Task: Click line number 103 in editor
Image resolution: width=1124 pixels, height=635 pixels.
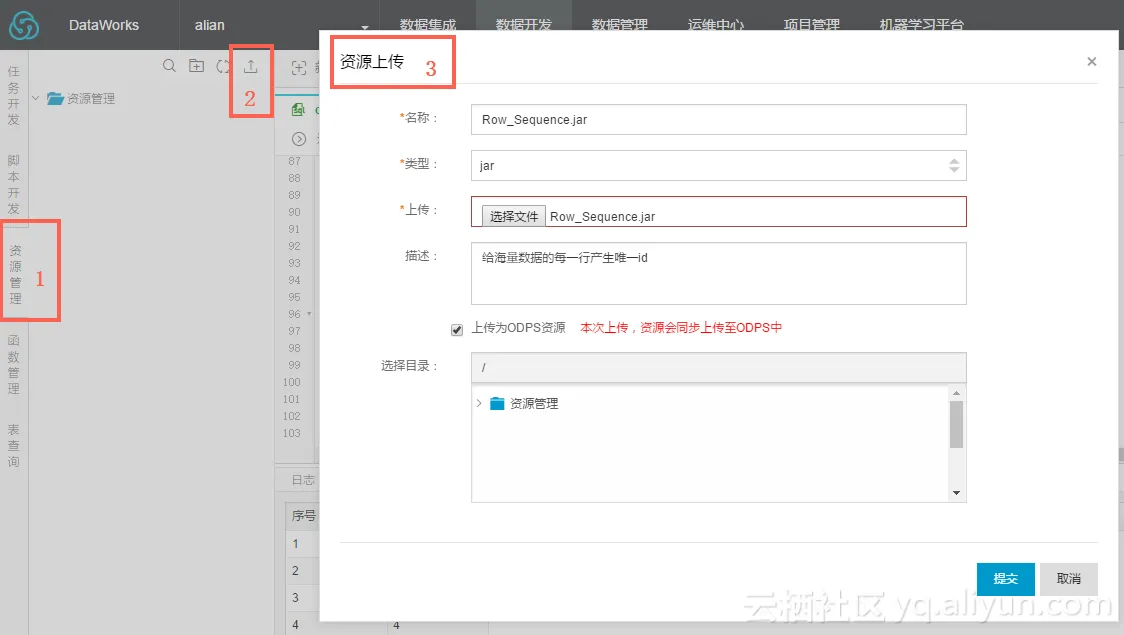Action: pos(292,433)
